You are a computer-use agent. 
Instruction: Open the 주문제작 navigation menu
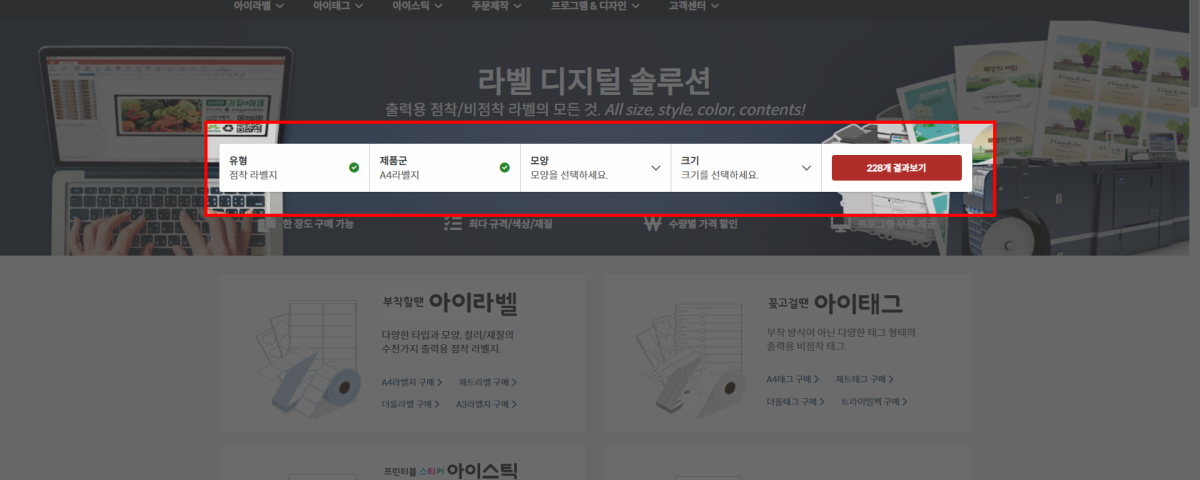[x=498, y=6]
